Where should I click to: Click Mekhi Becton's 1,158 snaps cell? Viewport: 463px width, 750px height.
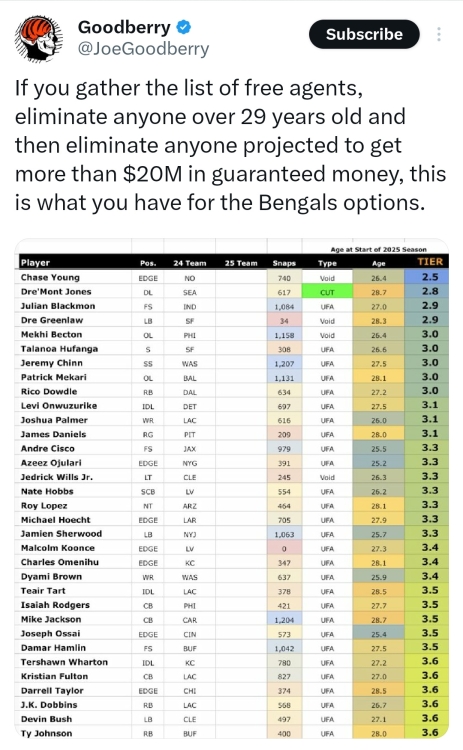pos(284,335)
